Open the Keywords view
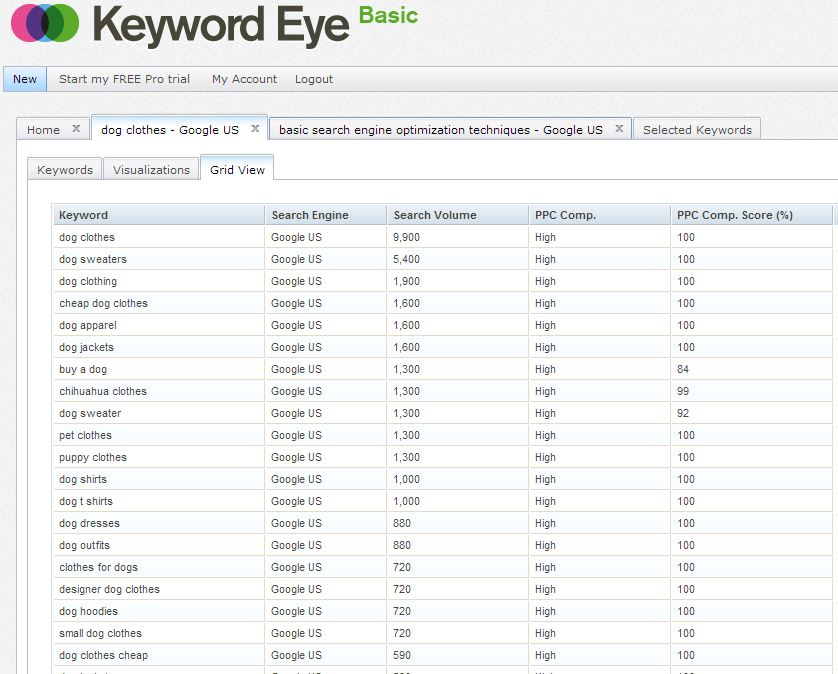The width and height of the screenshot is (838, 674). point(64,169)
